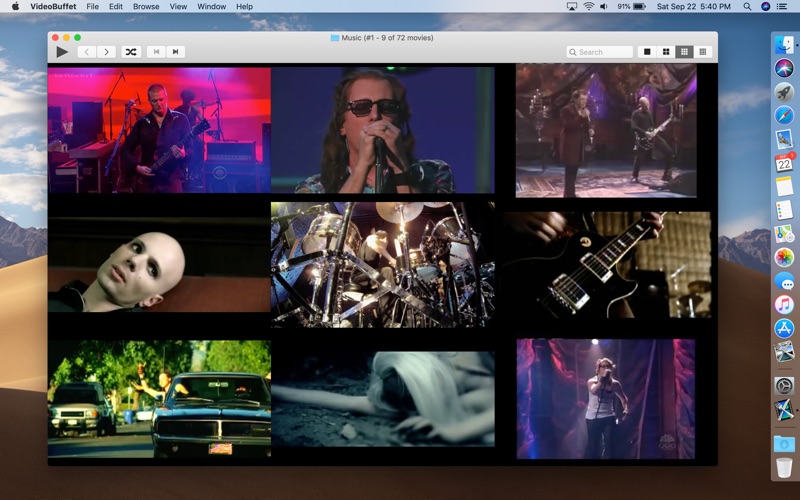This screenshot has height=500, width=800.
Task: Skip to the previous movie set
Action: point(156,52)
